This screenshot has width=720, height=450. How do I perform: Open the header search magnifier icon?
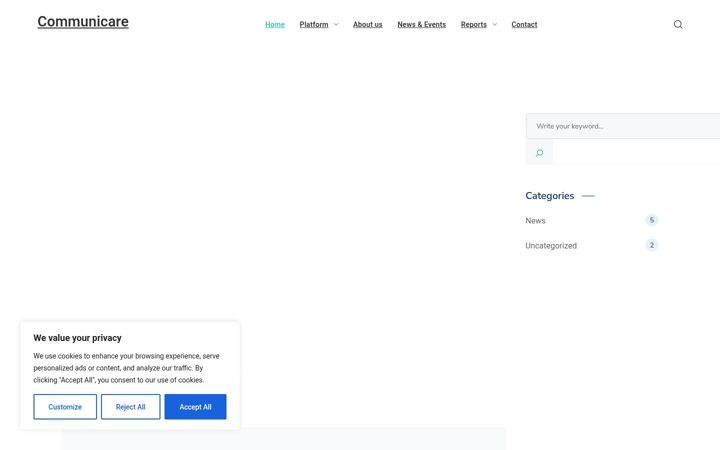[678, 24]
